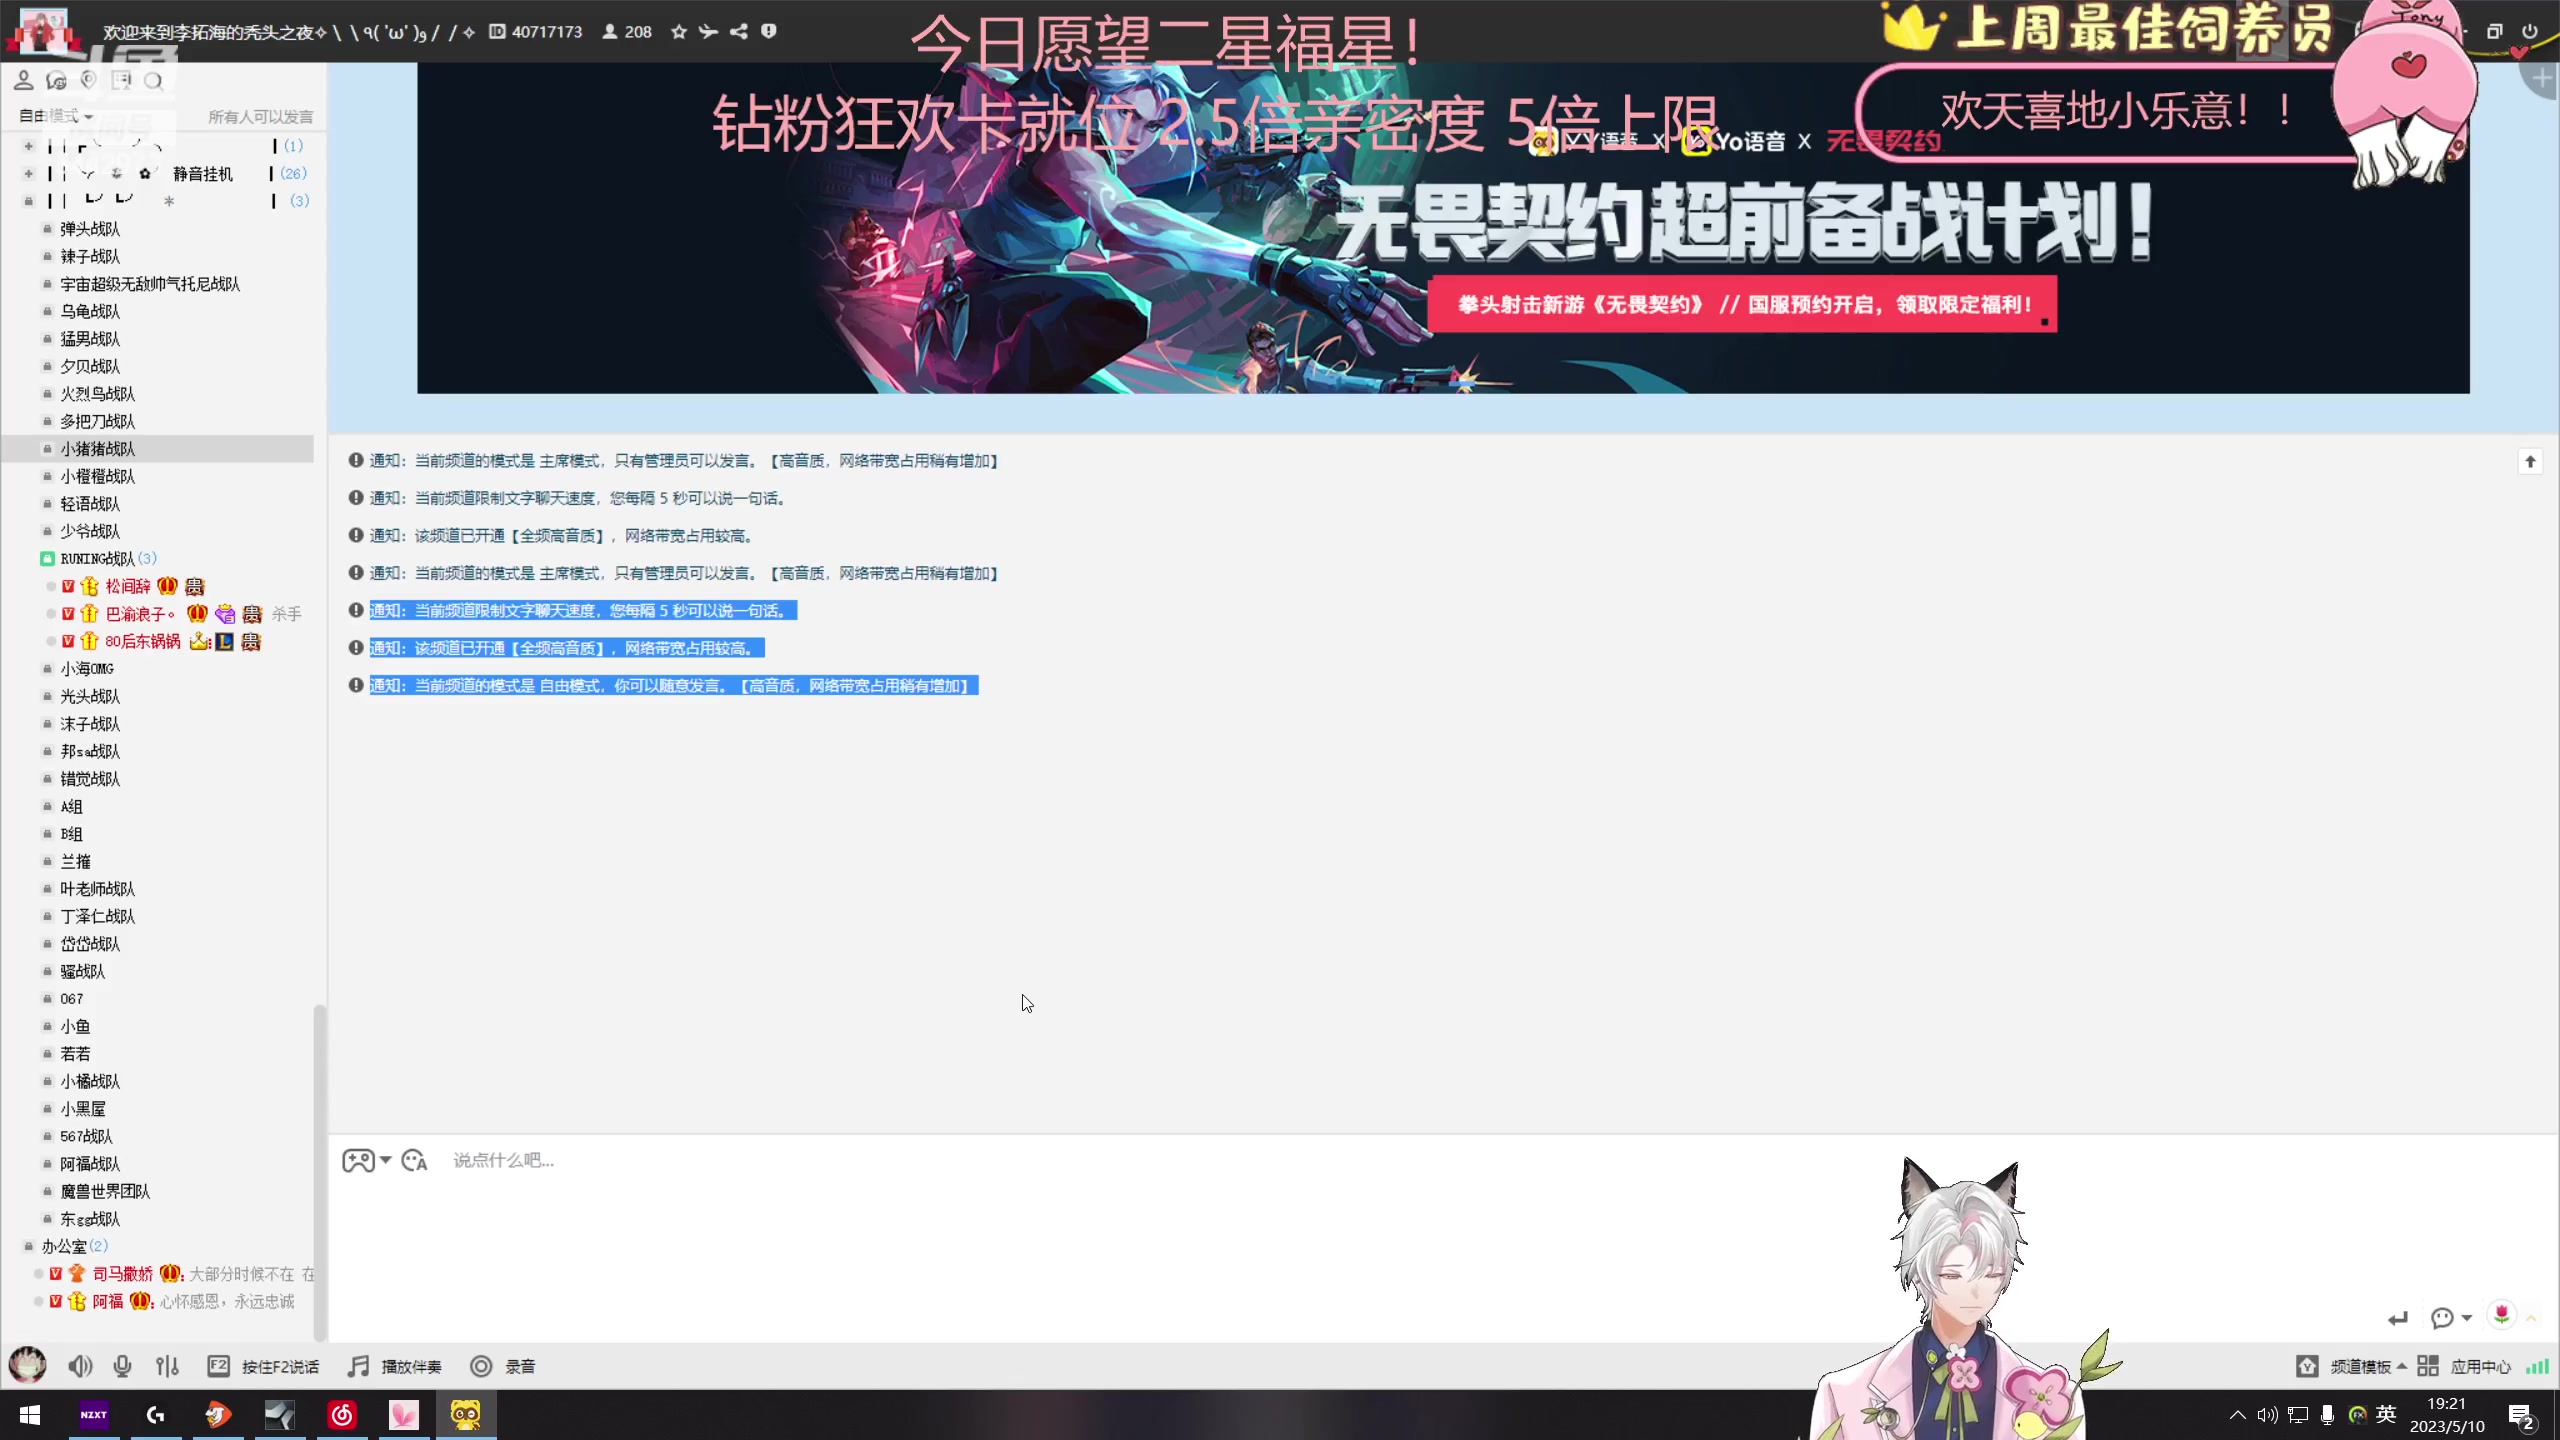
Task: Select the 魔兽世界团队 channel
Action: [x=105, y=1191]
